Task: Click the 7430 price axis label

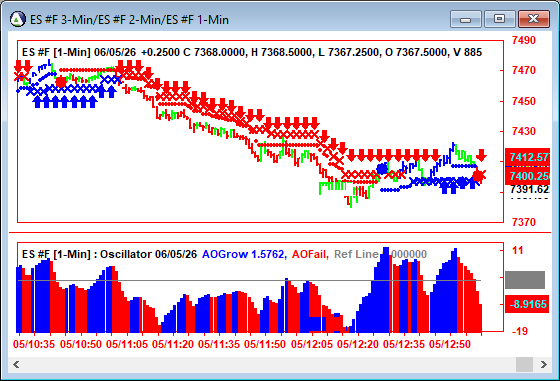Action: pyautogui.click(x=524, y=131)
